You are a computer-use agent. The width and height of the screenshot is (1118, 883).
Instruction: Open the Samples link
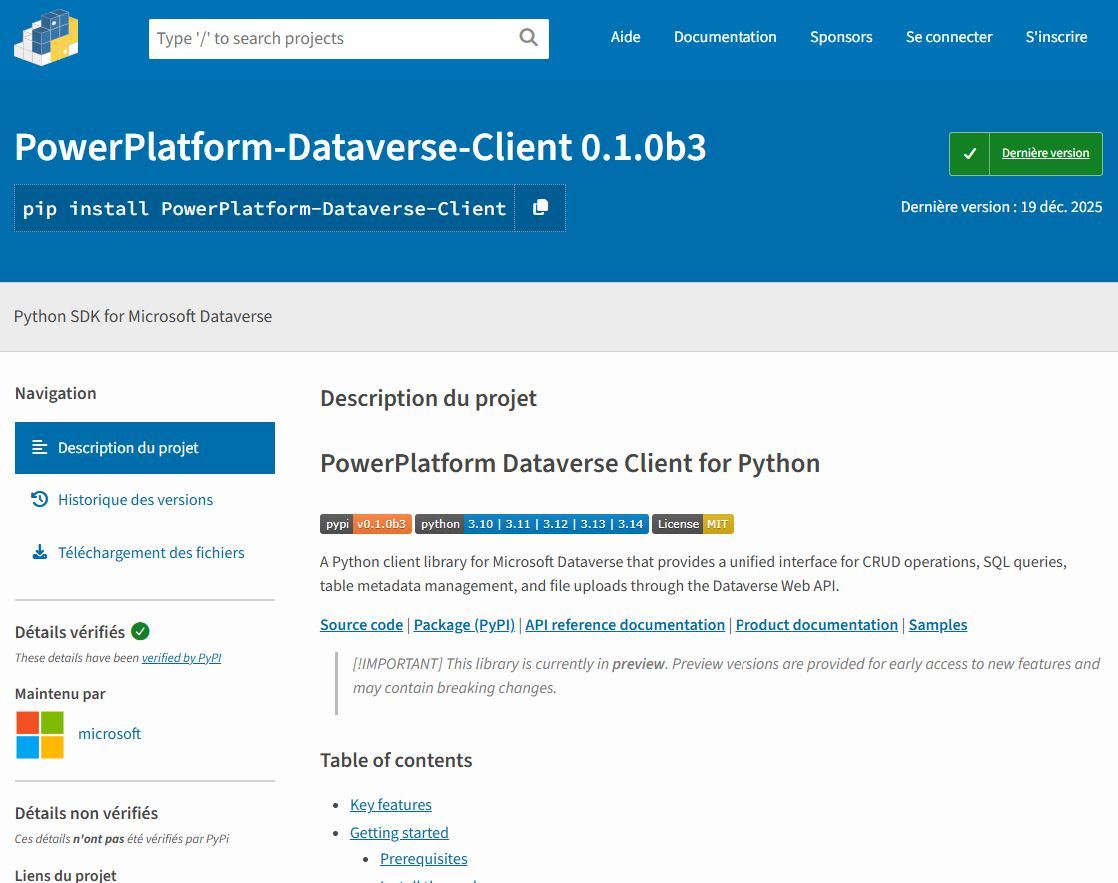tap(938, 625)
